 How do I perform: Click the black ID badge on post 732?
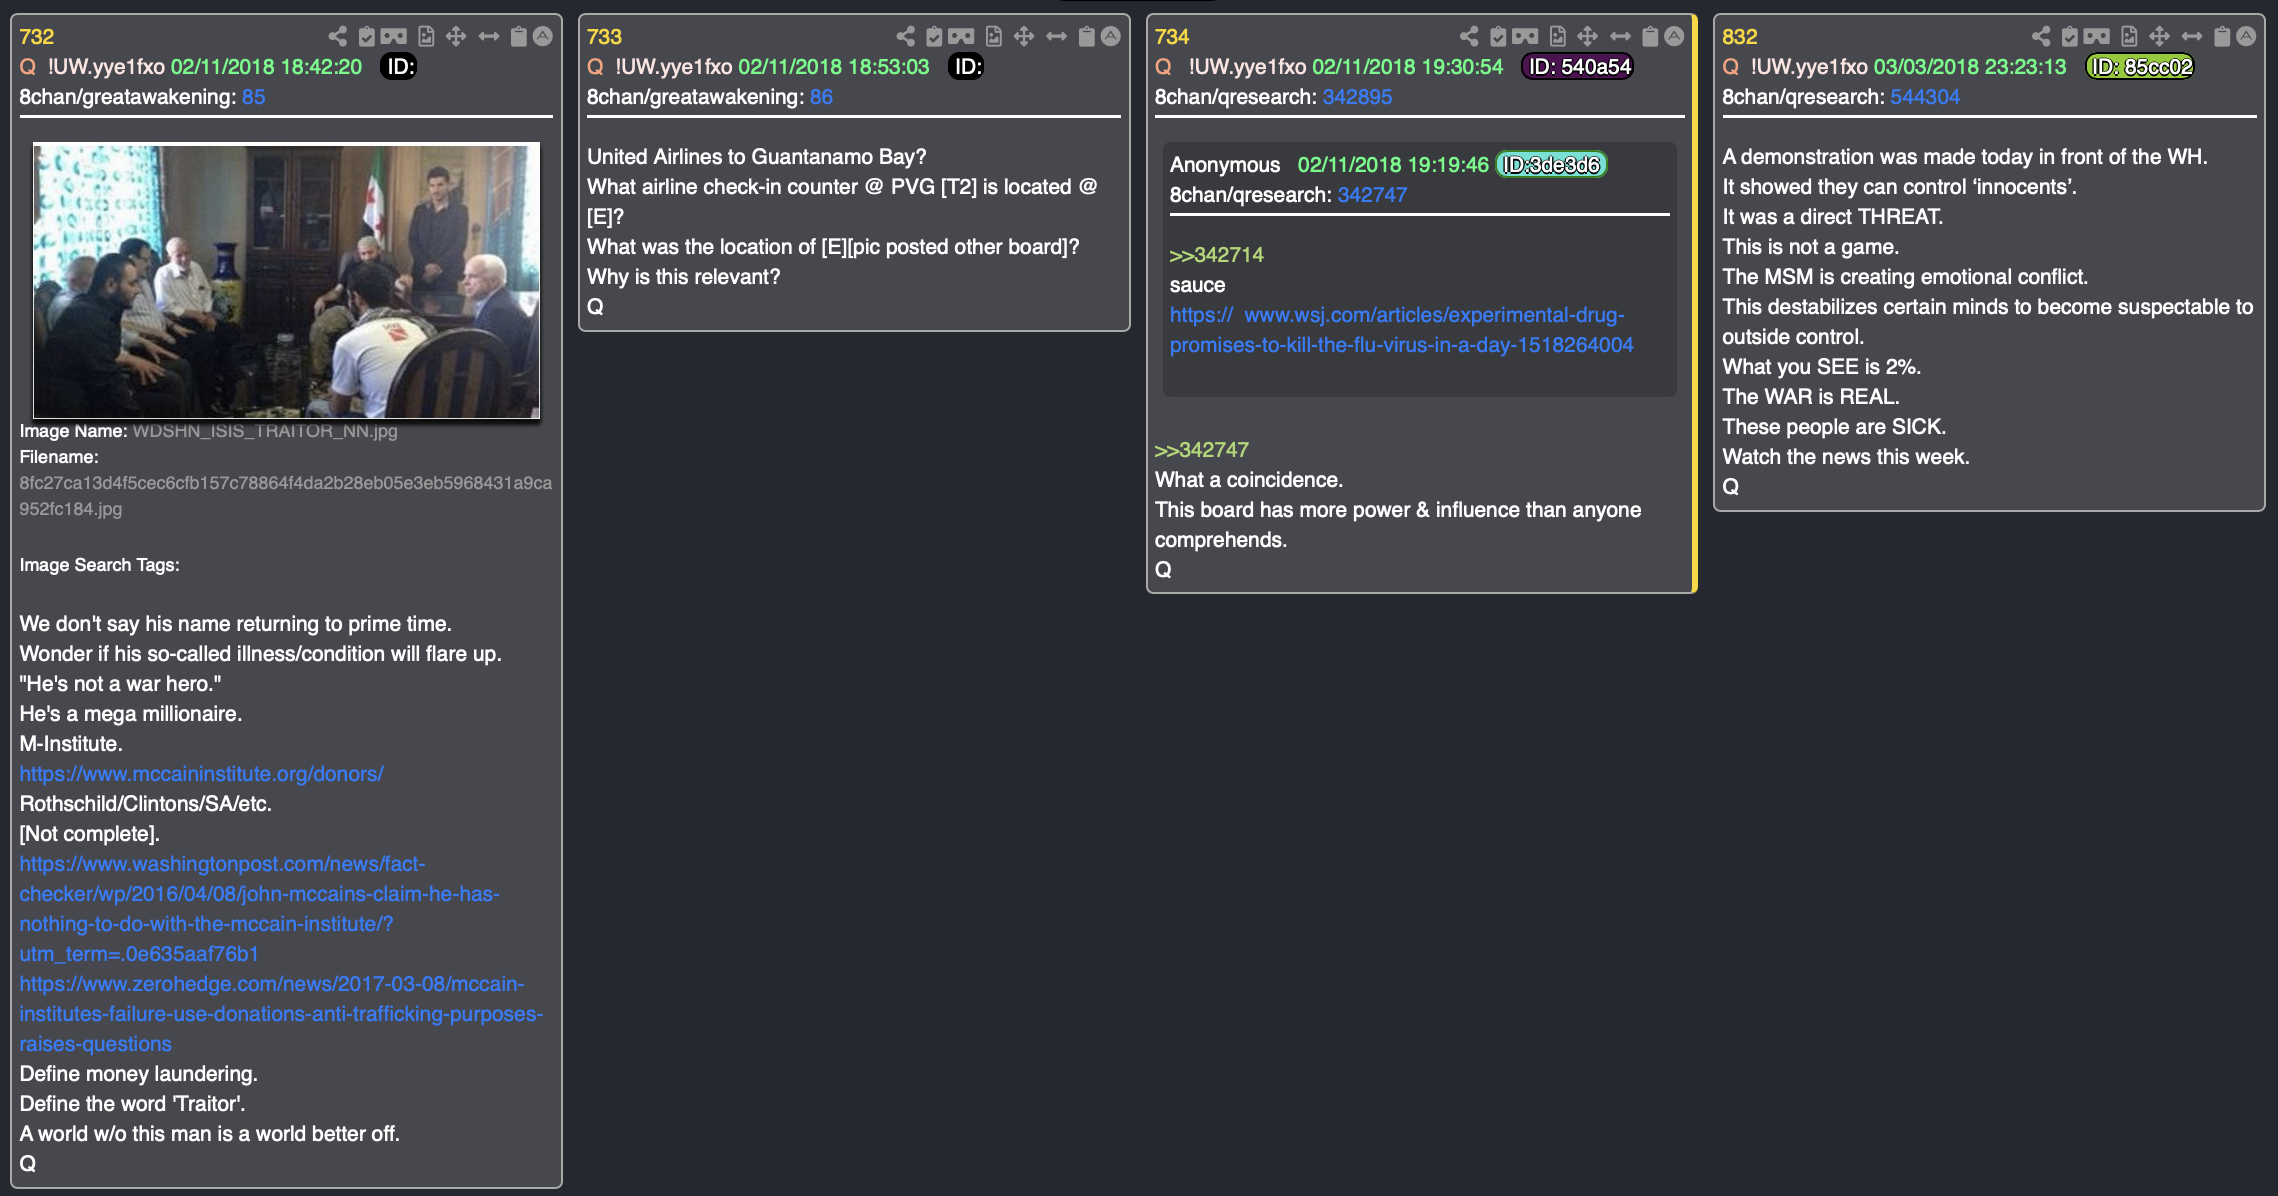[399, 67]
